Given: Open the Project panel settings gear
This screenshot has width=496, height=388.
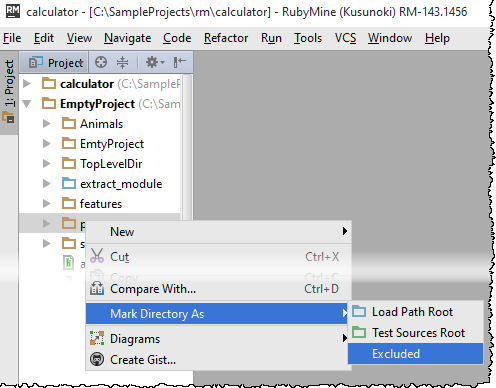Looking at the screenshot, I should [x=155, y=62].
